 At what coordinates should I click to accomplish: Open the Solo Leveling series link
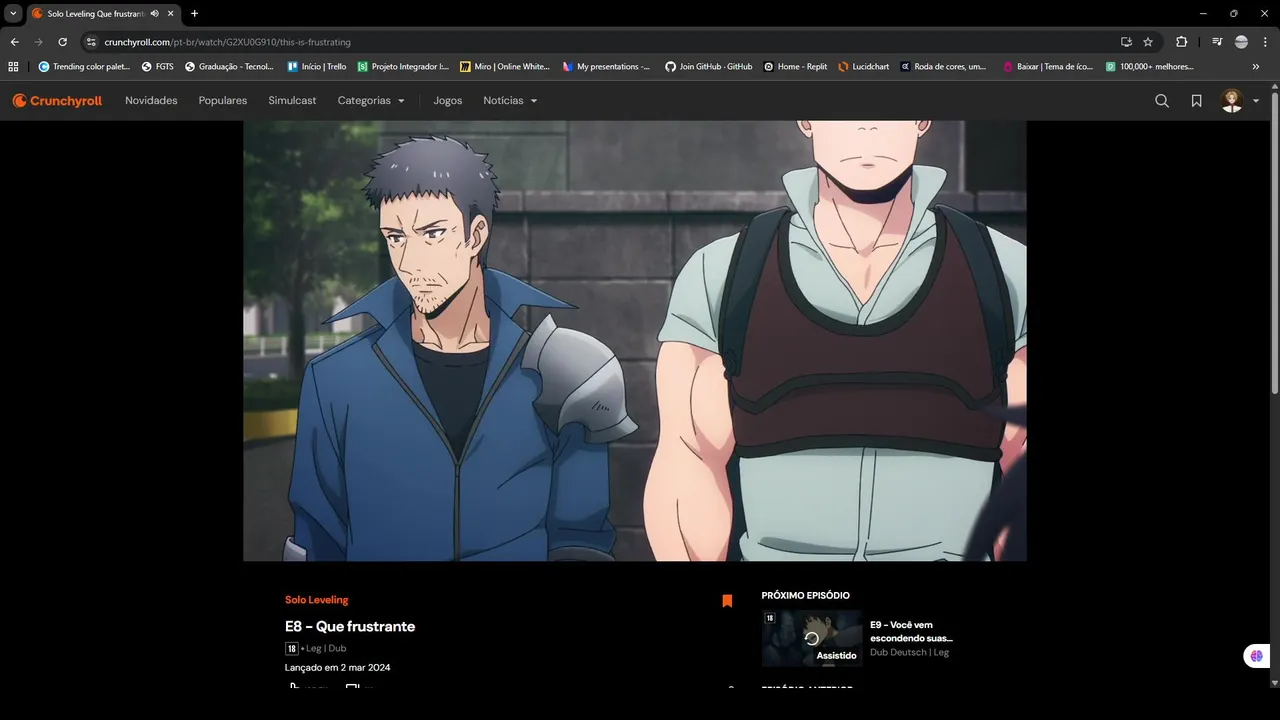(x=317, y=600)
